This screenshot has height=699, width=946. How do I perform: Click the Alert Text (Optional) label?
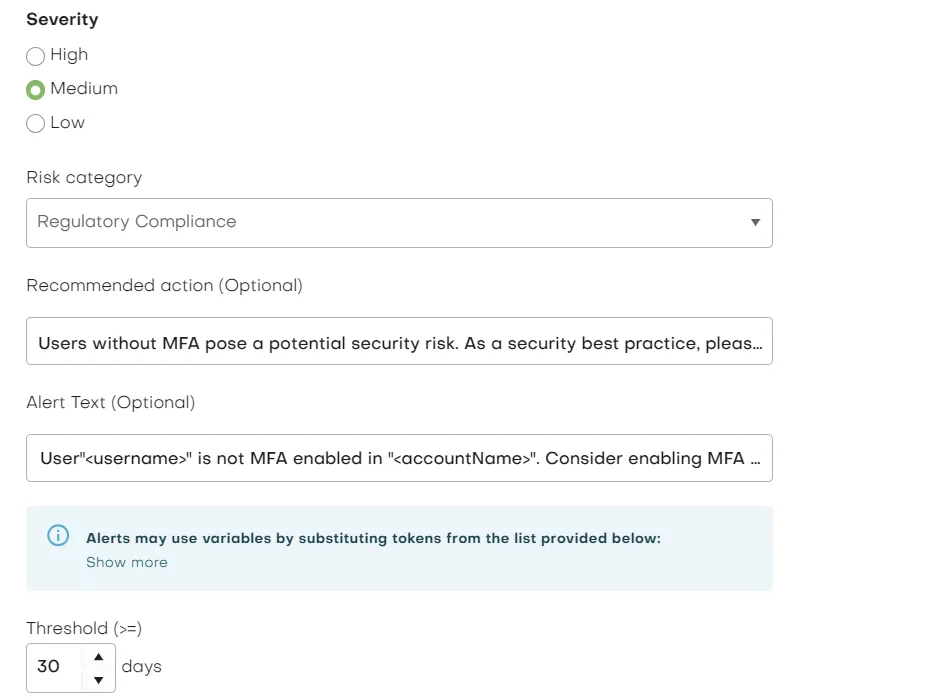coord(110,403)
